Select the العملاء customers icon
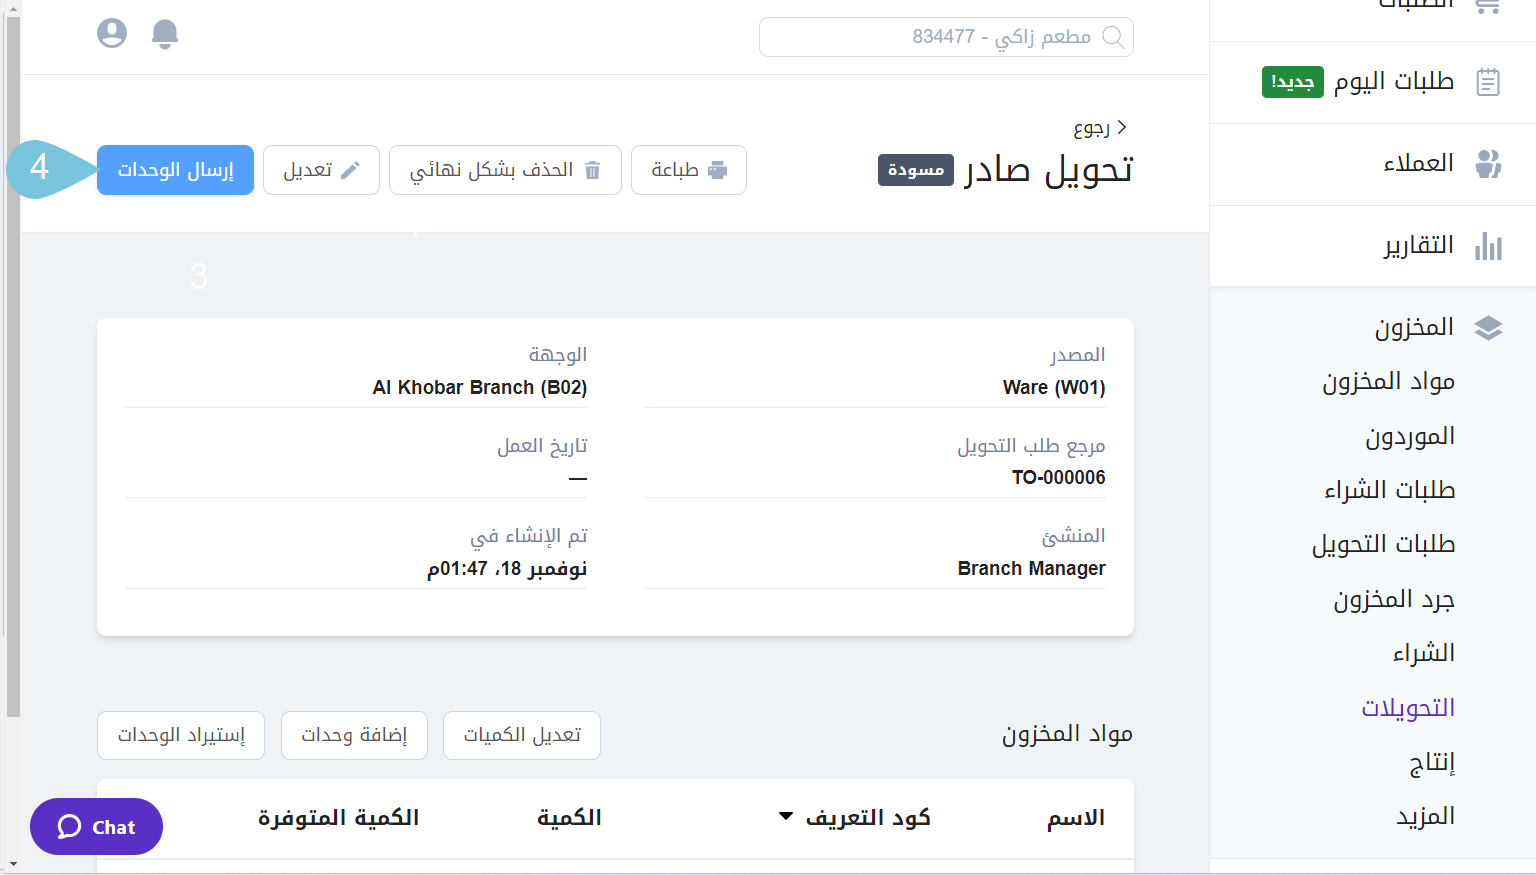Screen dimensions: 1536x875 (1490, 164)
